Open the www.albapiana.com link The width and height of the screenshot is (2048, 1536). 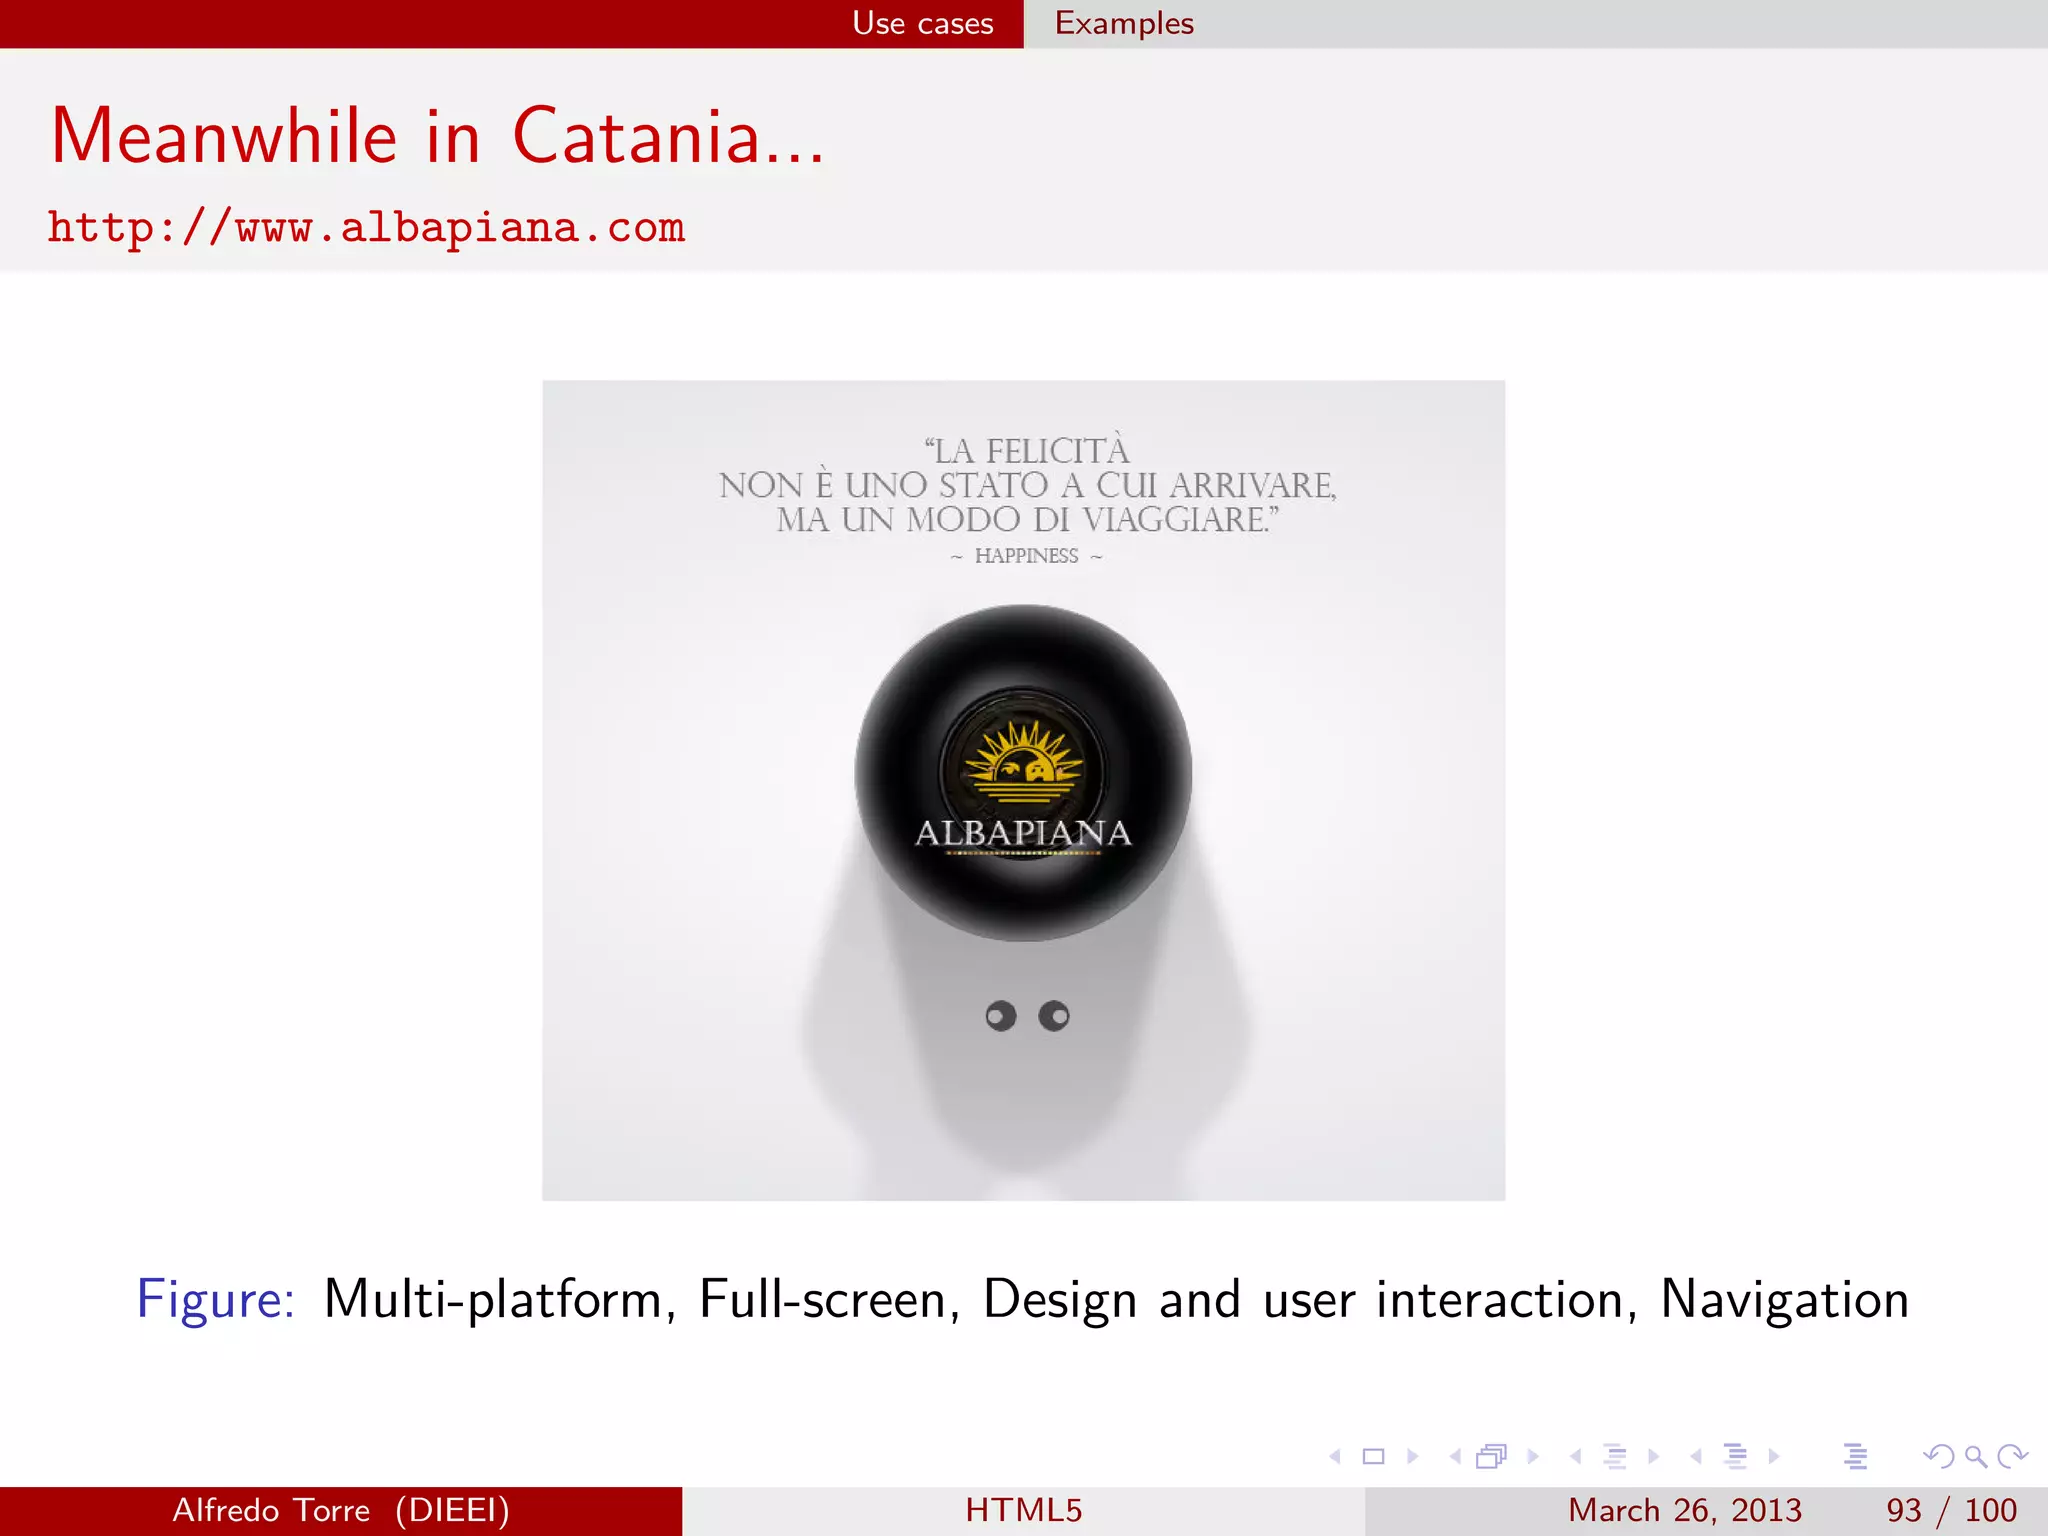pyautogui.click(x=366, y=228)
